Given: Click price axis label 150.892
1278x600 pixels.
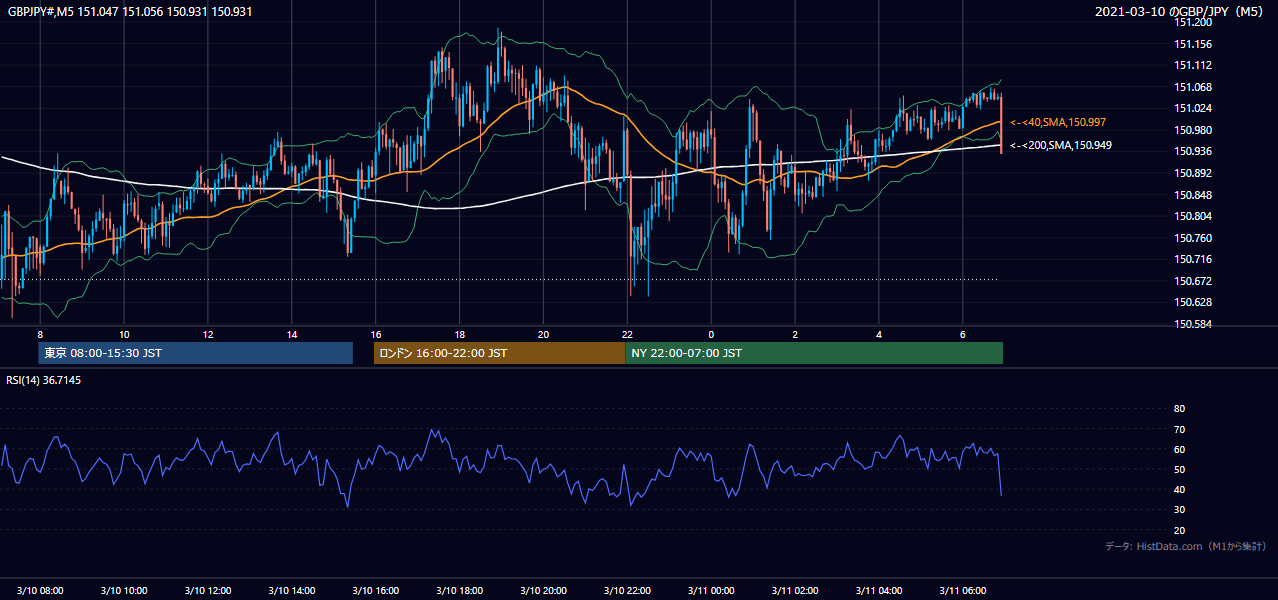Looking at the screenshot, I should click(x=1193, y=173).
